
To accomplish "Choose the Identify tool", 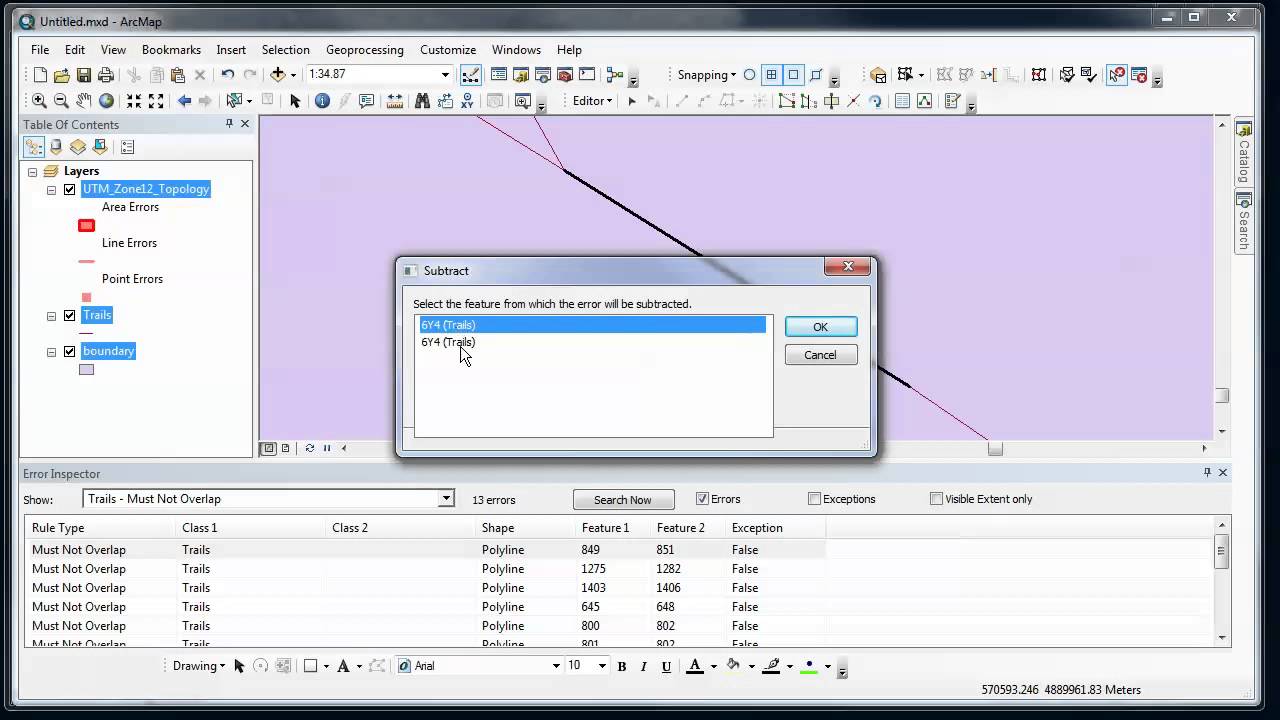I will (x=322, y=101).
